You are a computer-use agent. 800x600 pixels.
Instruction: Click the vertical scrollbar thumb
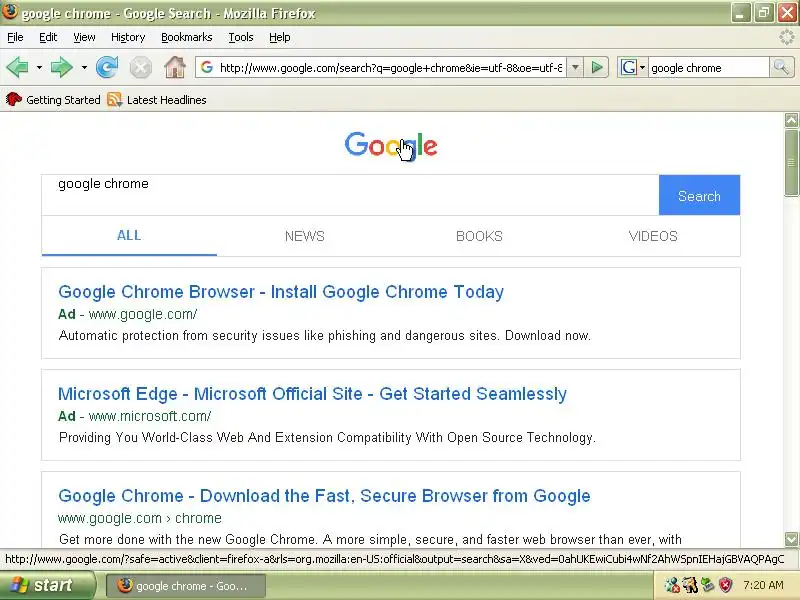click(x=791, y=162)
